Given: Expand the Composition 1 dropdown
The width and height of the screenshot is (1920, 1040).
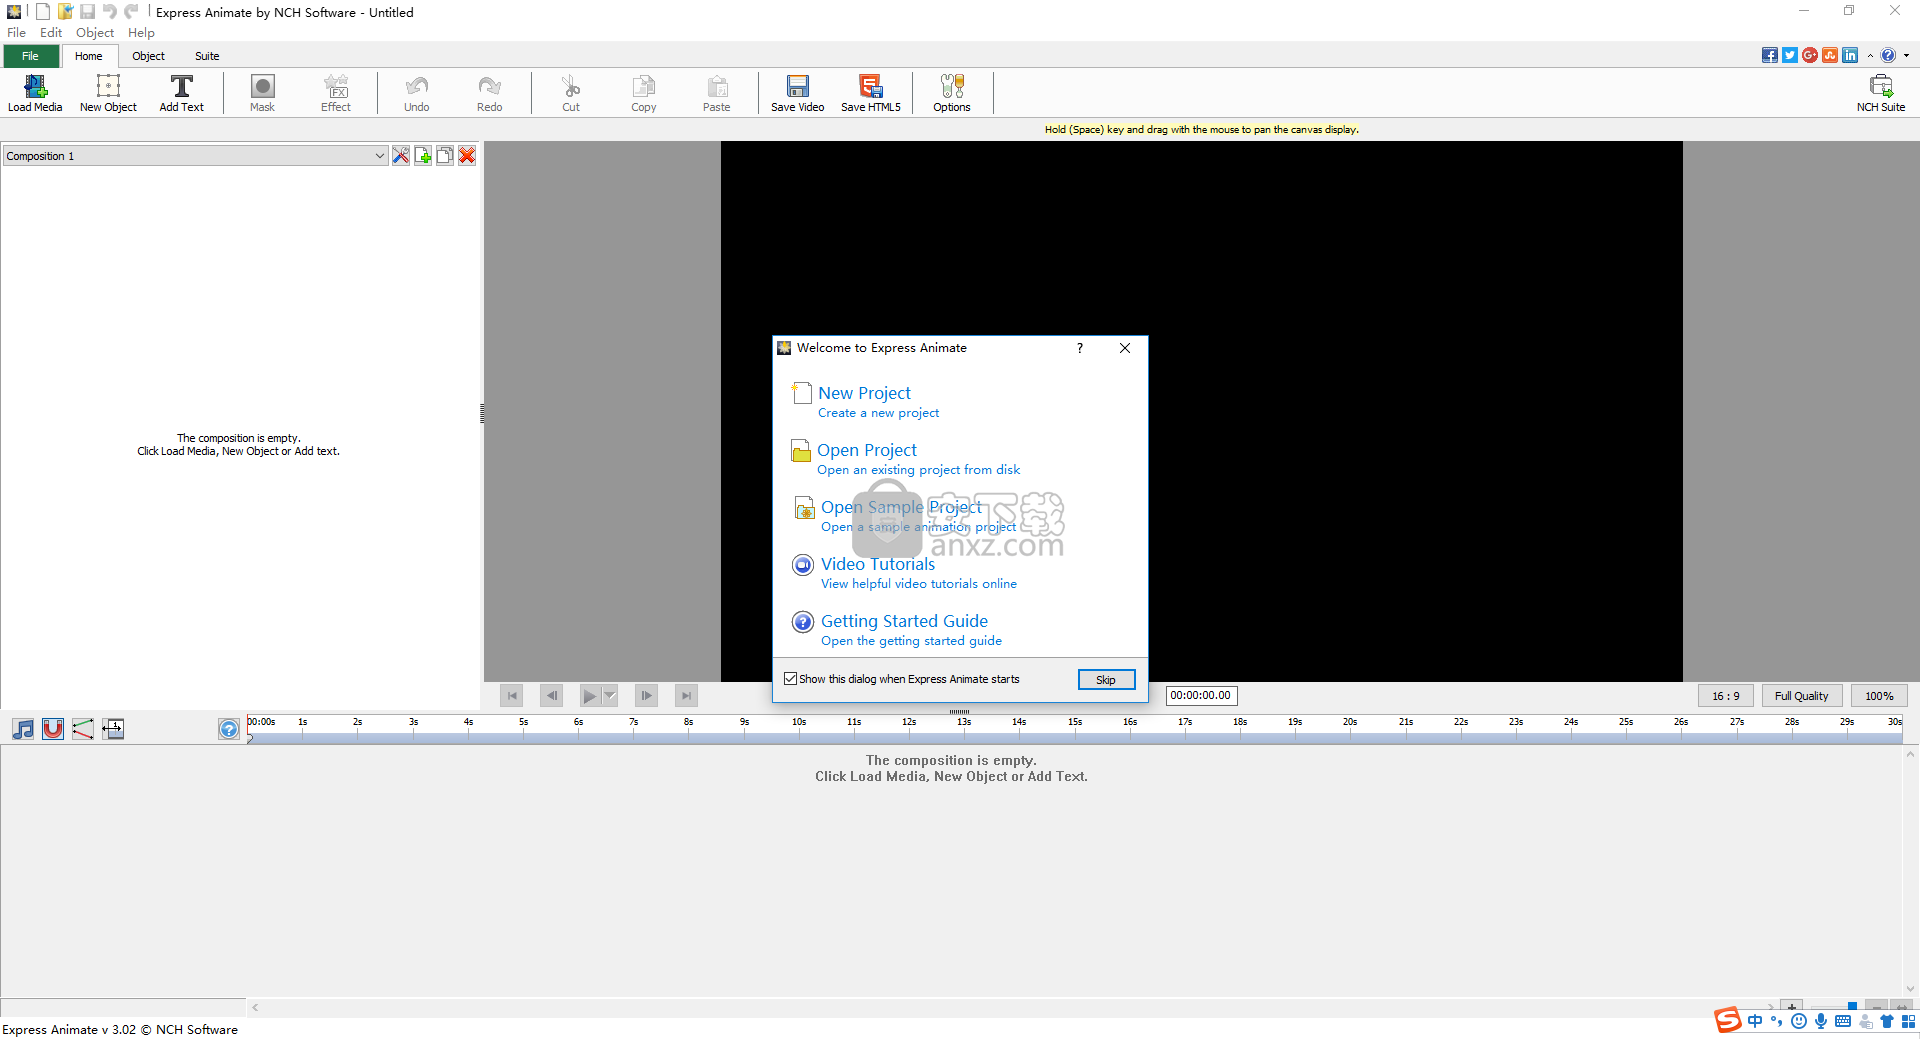Looking at the screenshot, I should (x=379, y=156).
